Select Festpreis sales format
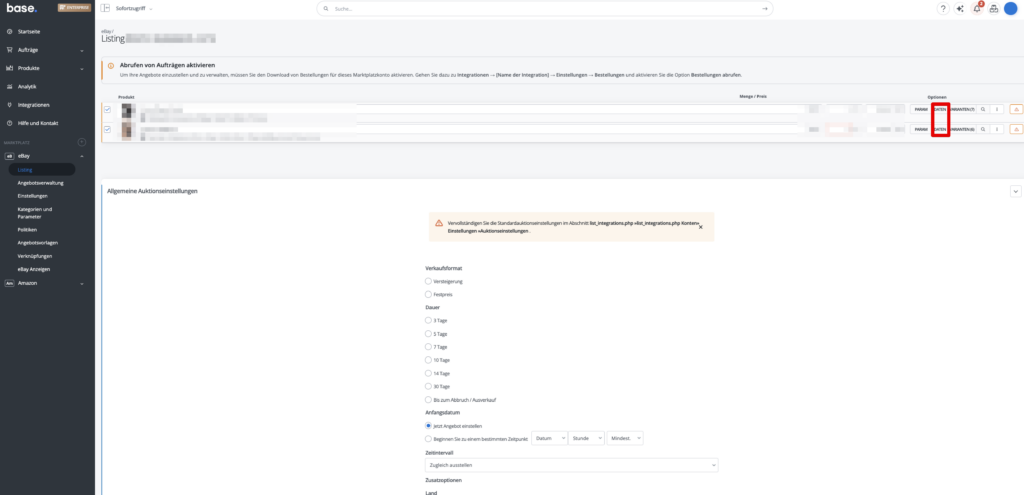The height and width of the screenshot is (495, 1024). tap(428, 295)
